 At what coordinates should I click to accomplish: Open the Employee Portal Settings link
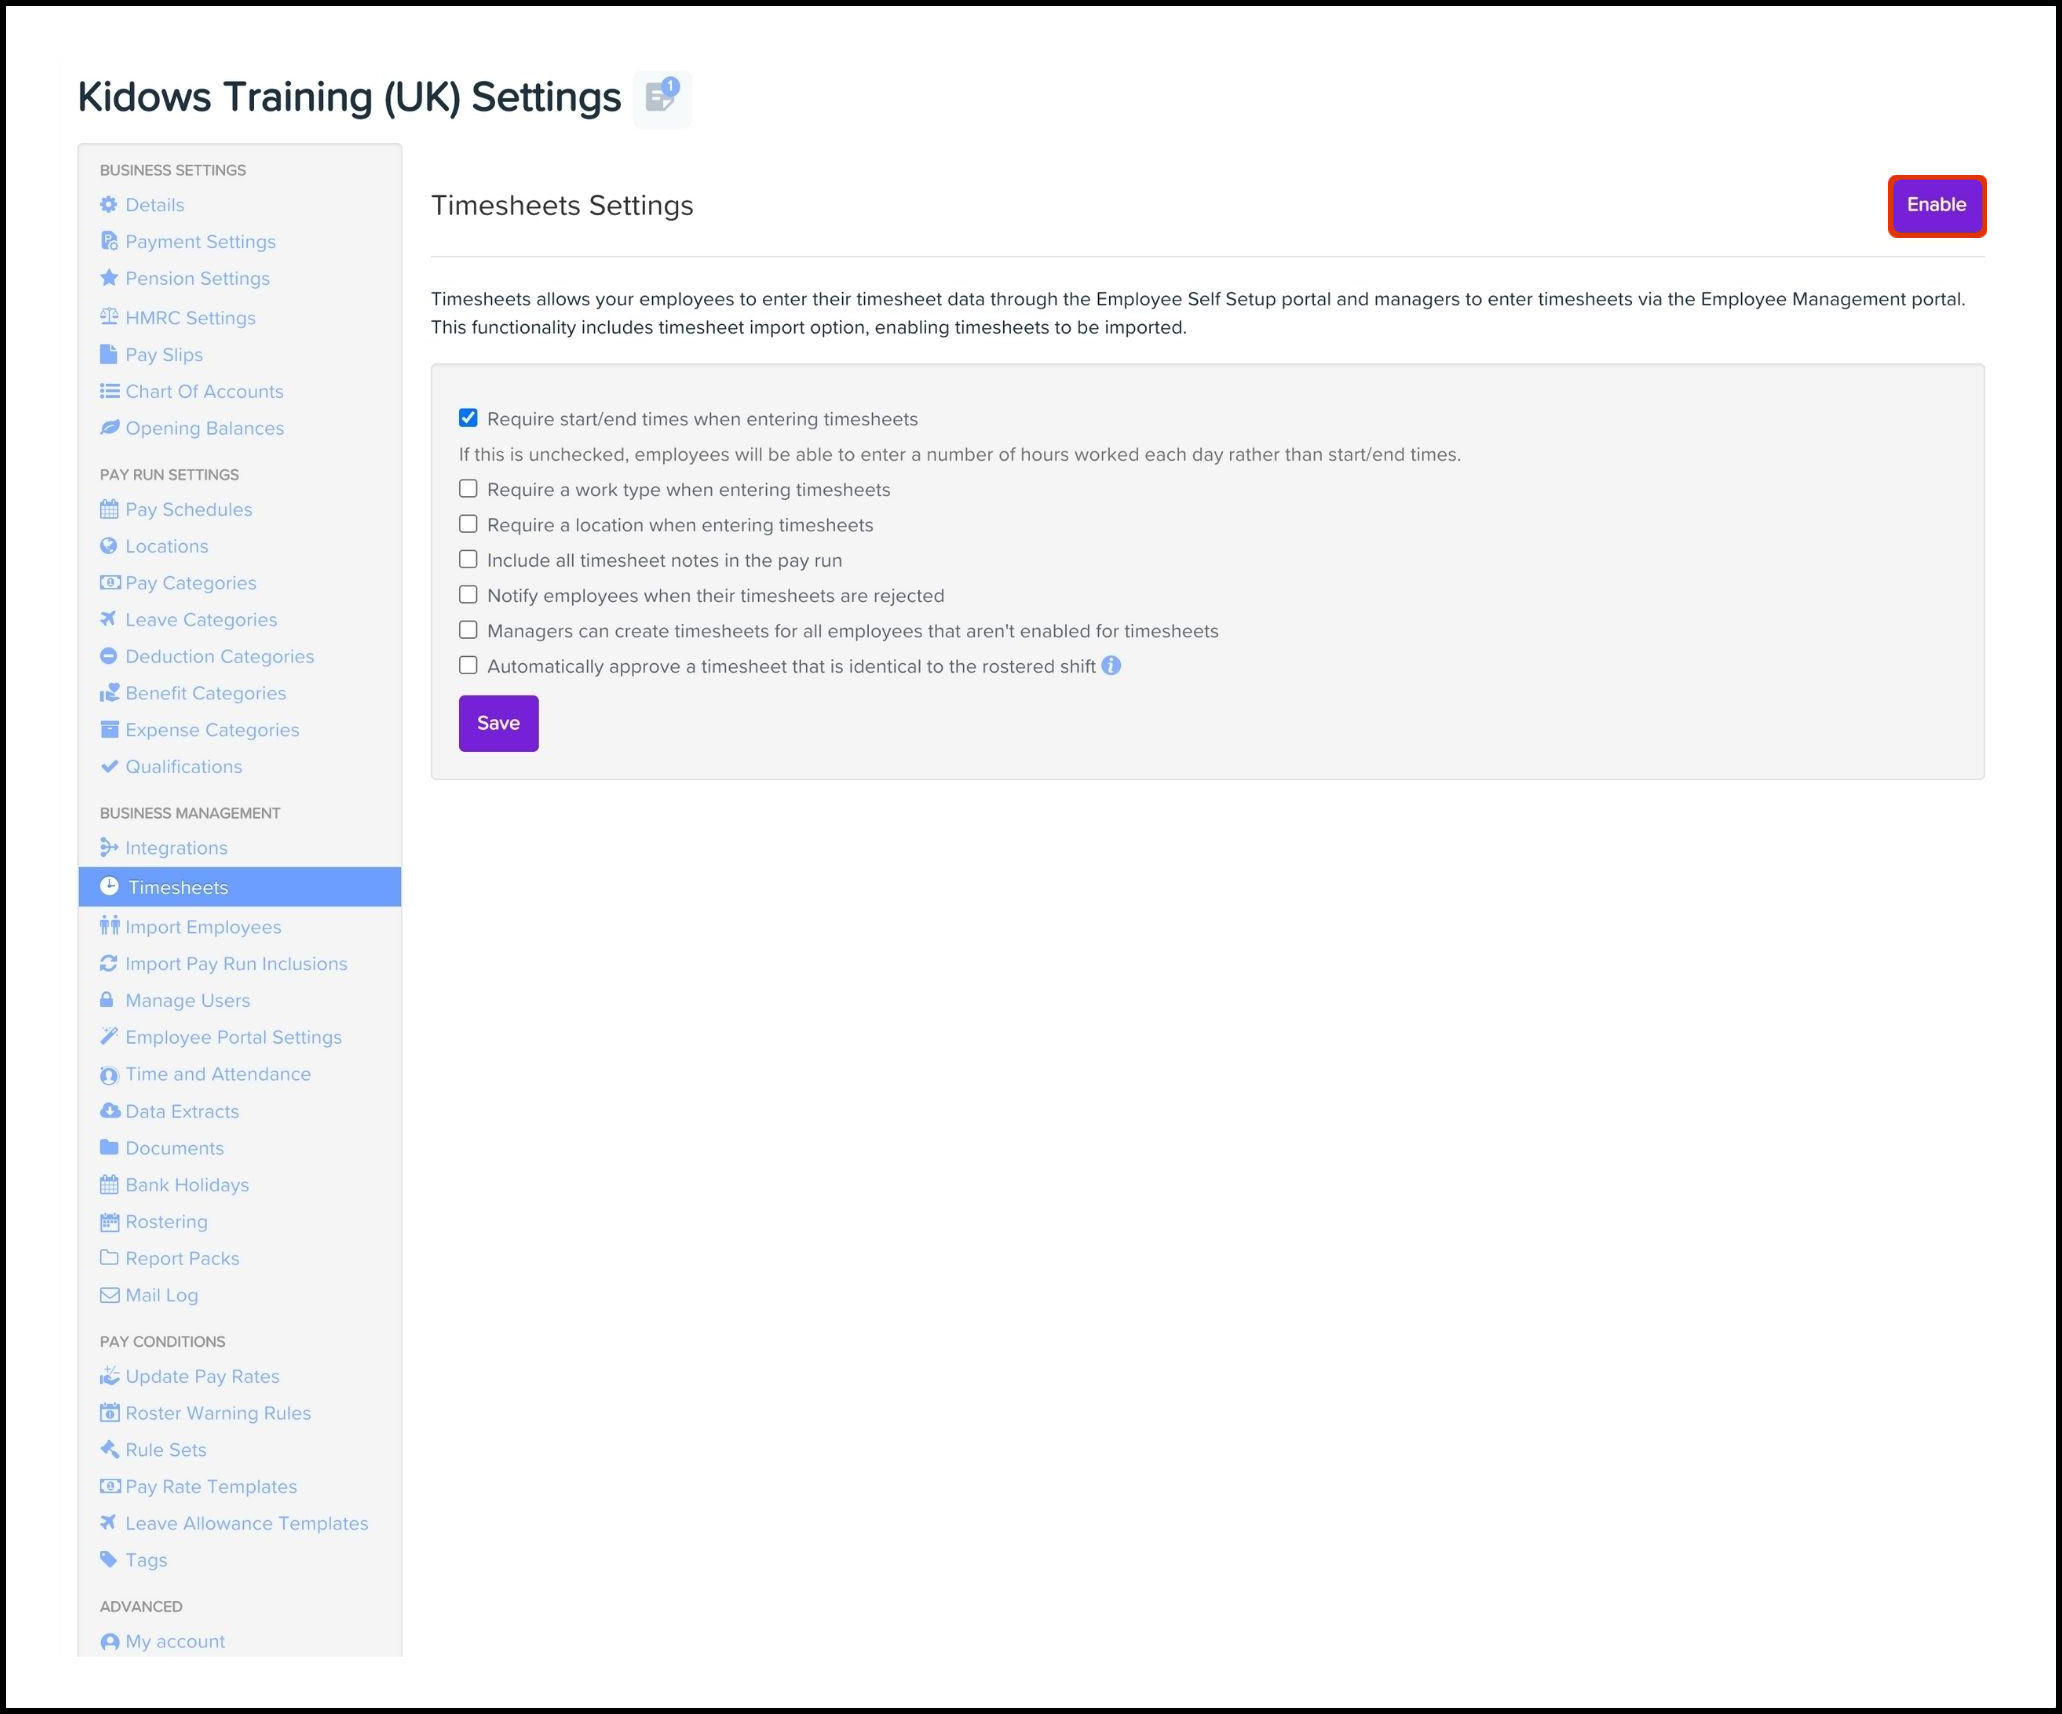pos(233,1037)
